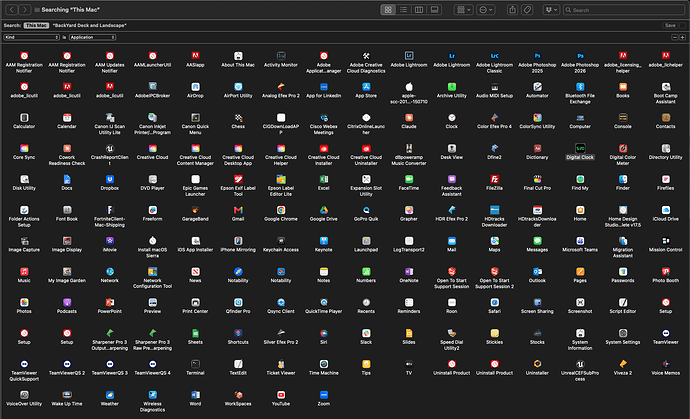Select Adobe Lightroom Classic icon
The width and height of the screenshot is (690, 419).
coord(495,56)
